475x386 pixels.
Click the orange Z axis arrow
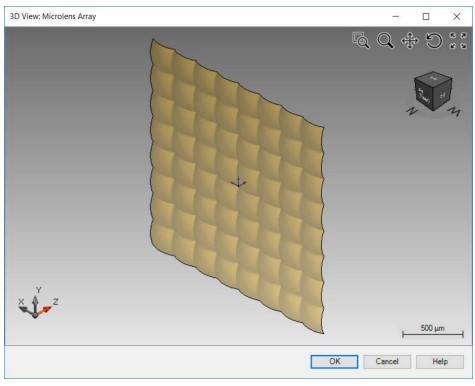pos(45,311)
